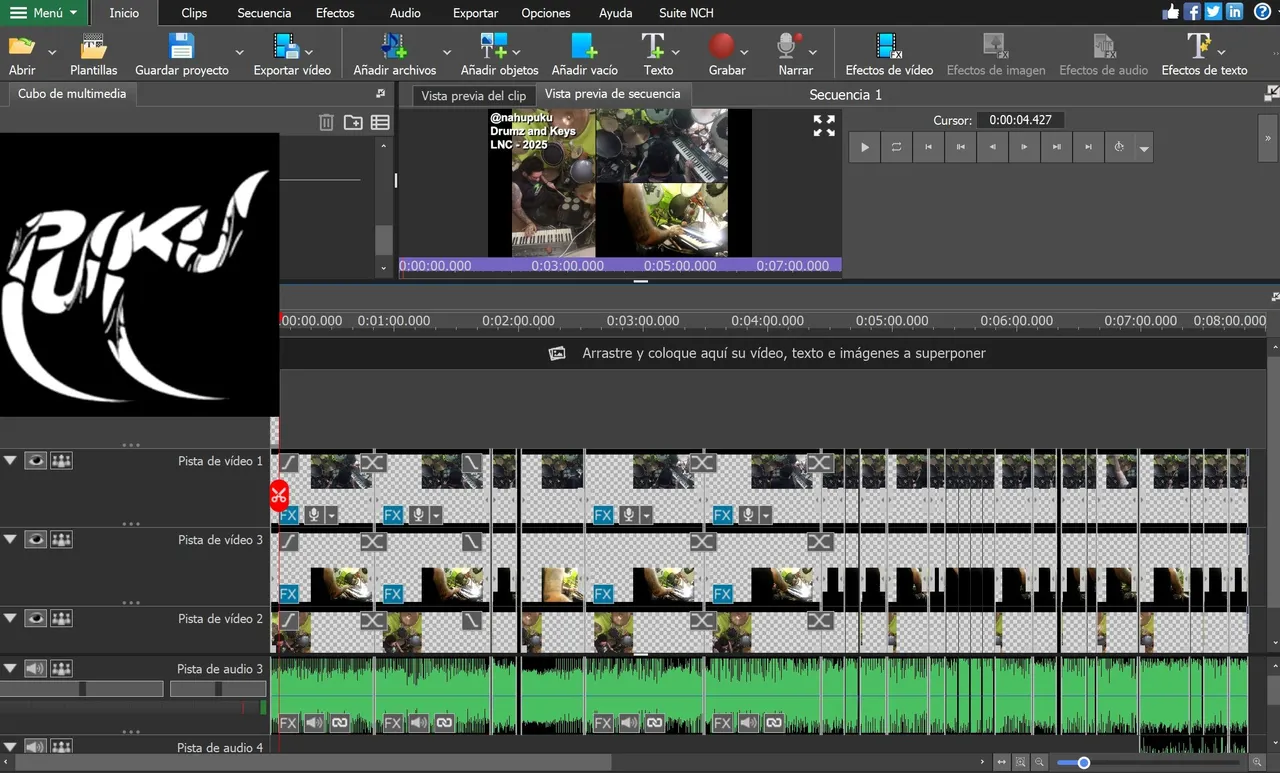
Task: Toggle group lock on Pista de audio 3
Action: [62, 669]
